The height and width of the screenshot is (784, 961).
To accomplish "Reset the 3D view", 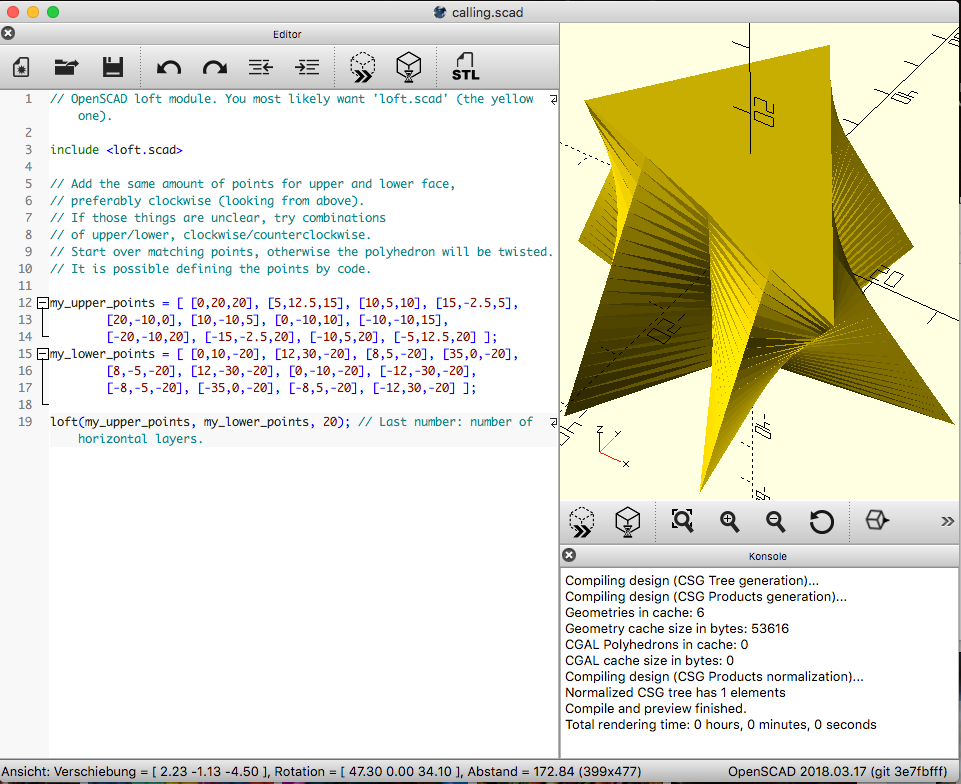I will (x=821, y=522).
